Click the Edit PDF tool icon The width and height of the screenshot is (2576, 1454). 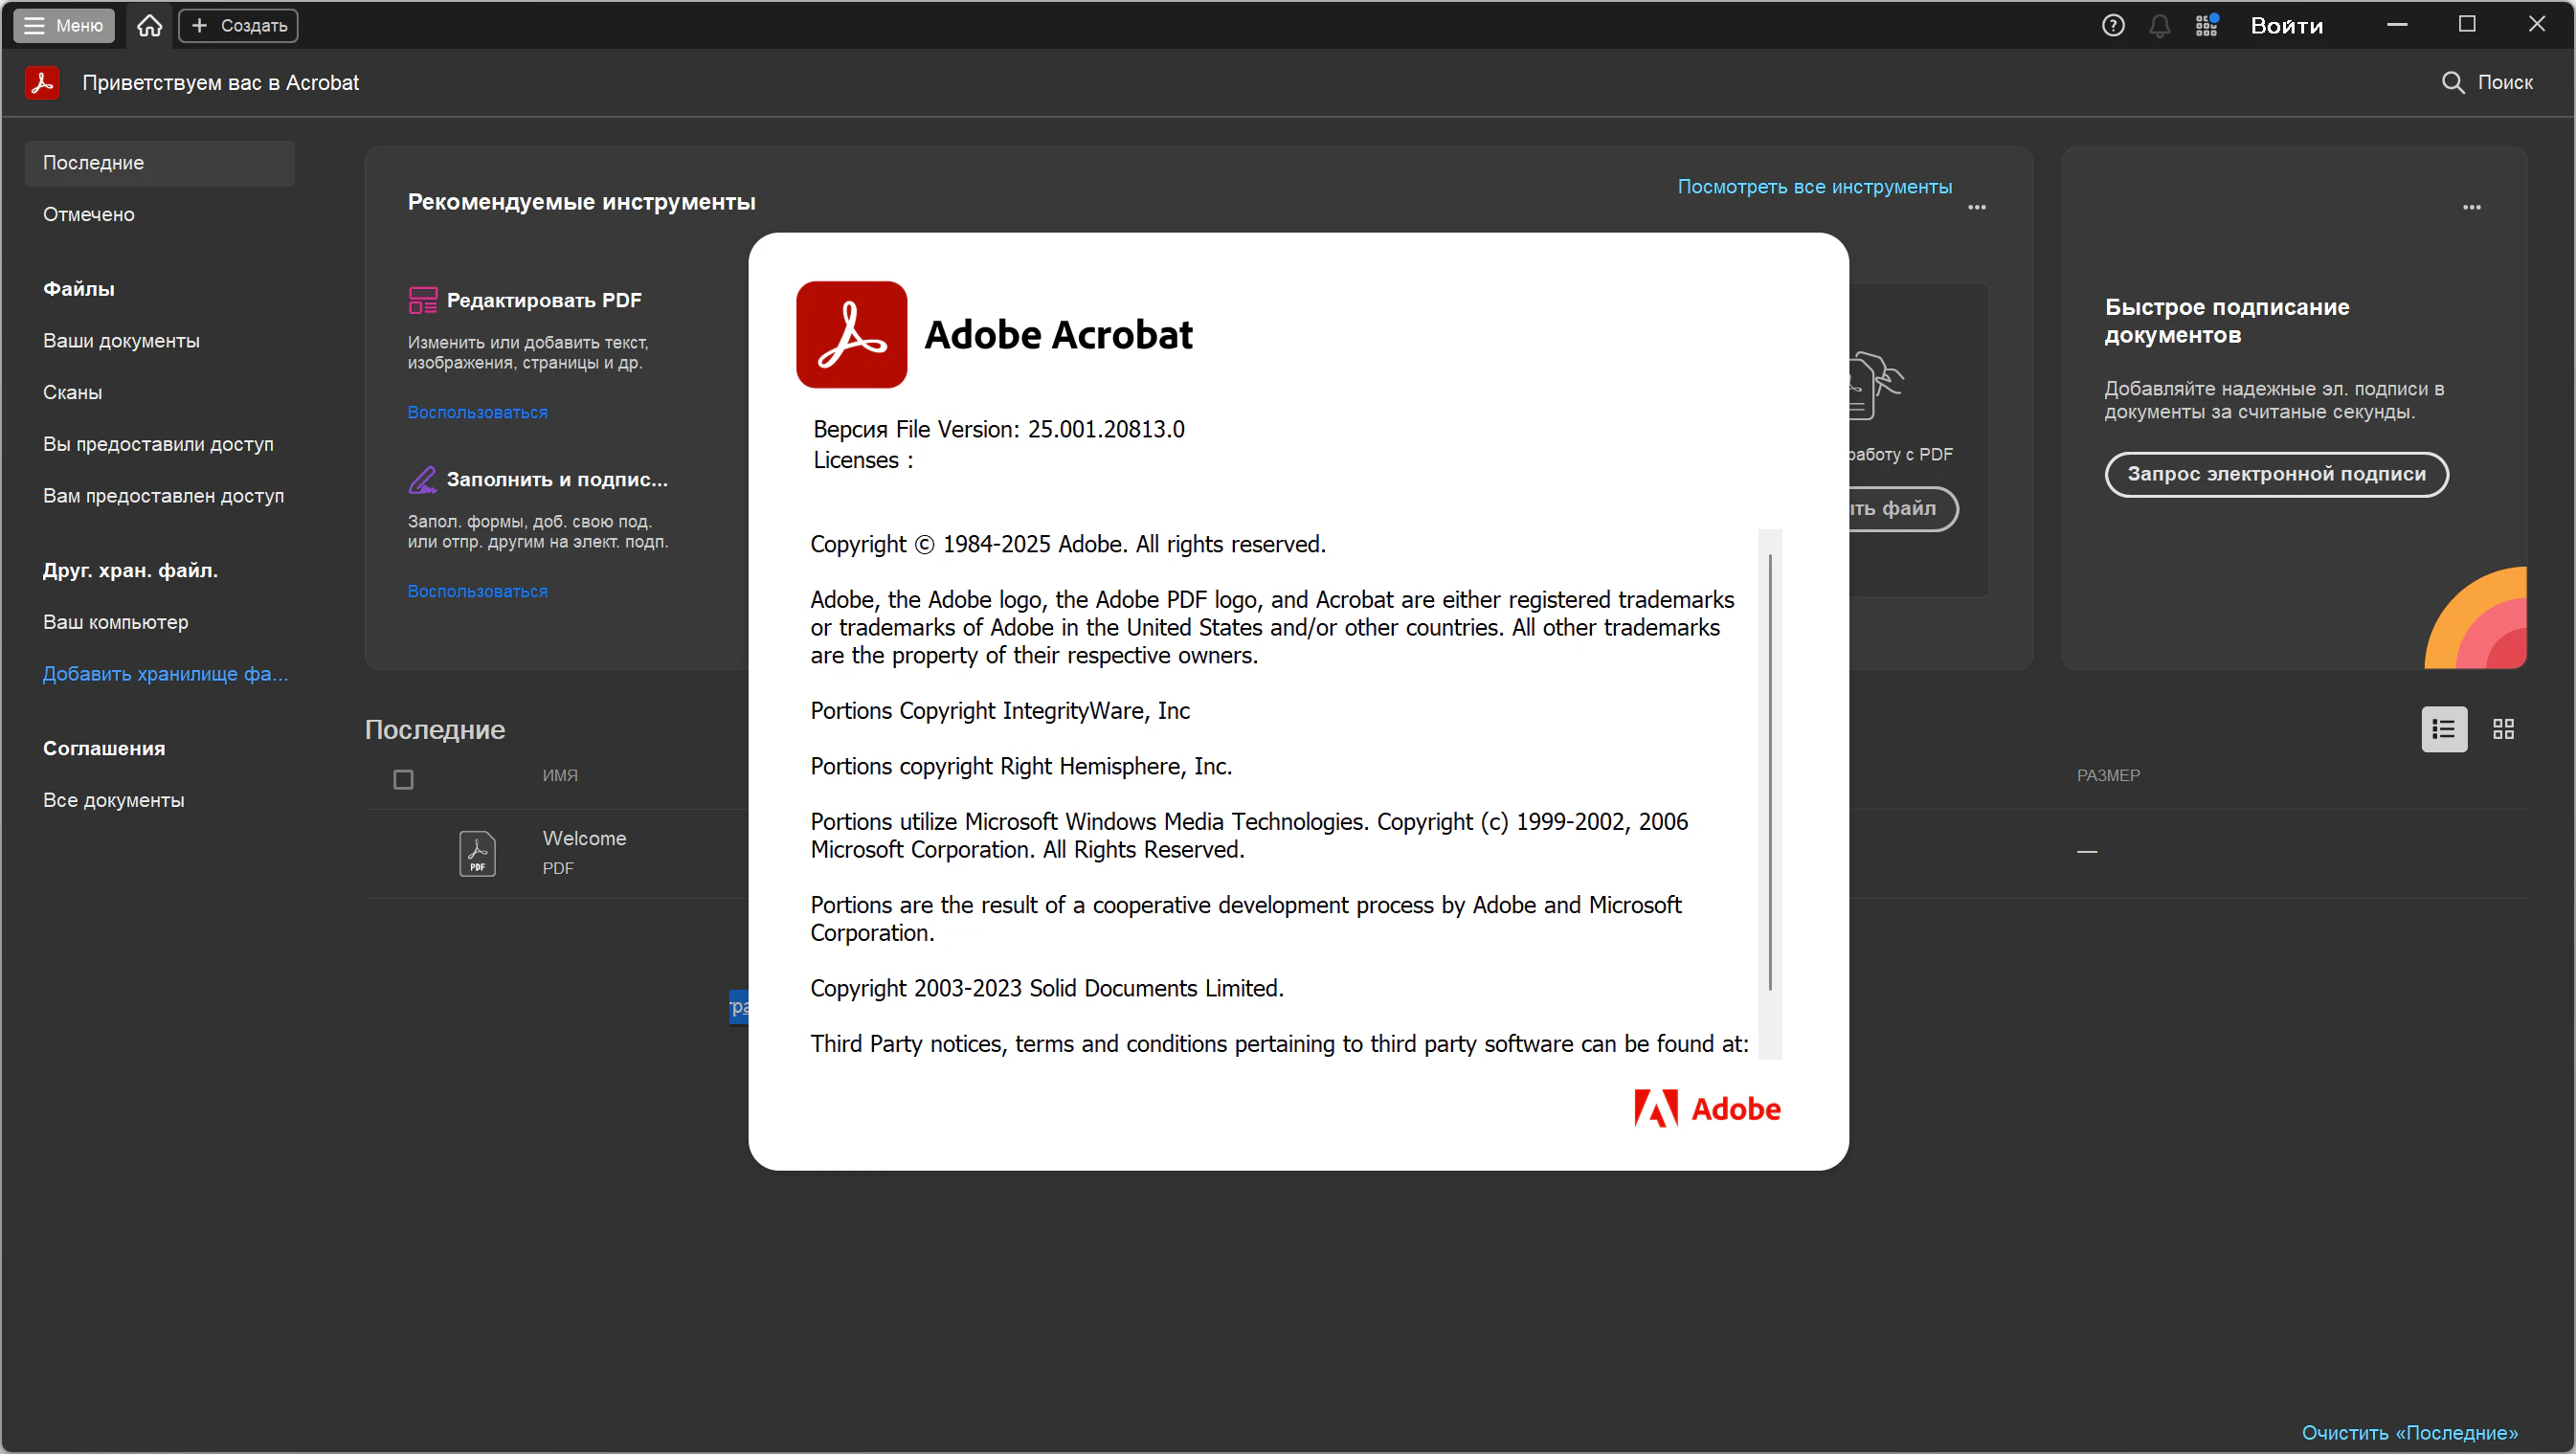pyautogui.click(x=422, y=300)
